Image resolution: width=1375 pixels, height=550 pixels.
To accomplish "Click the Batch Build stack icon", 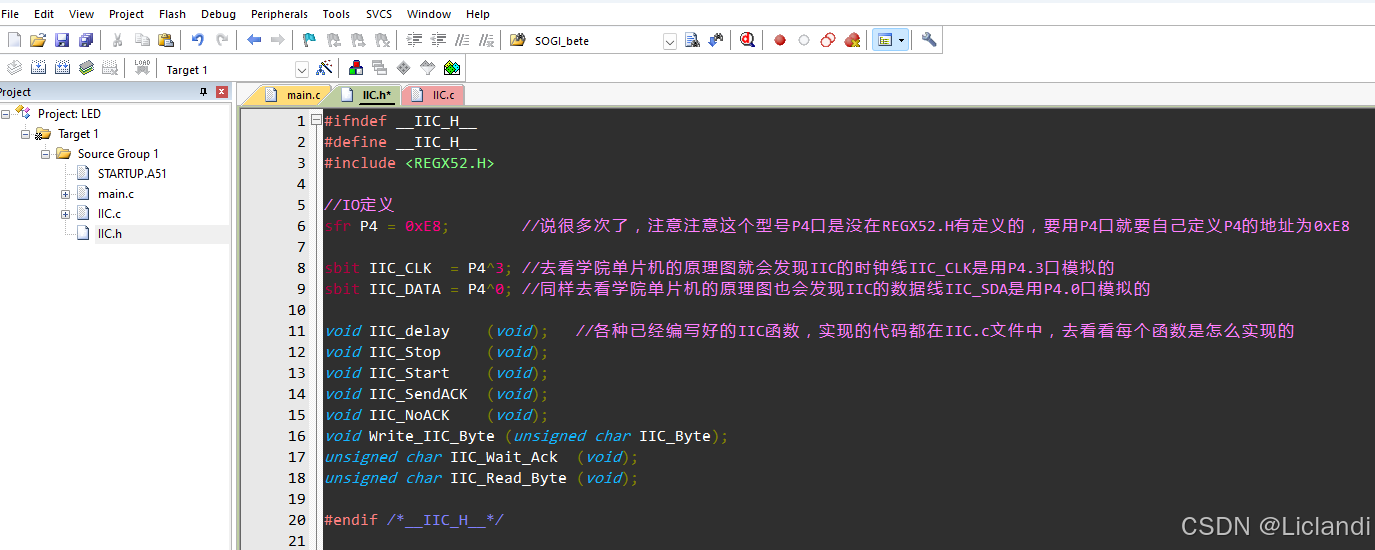I will tap(86, 68).
